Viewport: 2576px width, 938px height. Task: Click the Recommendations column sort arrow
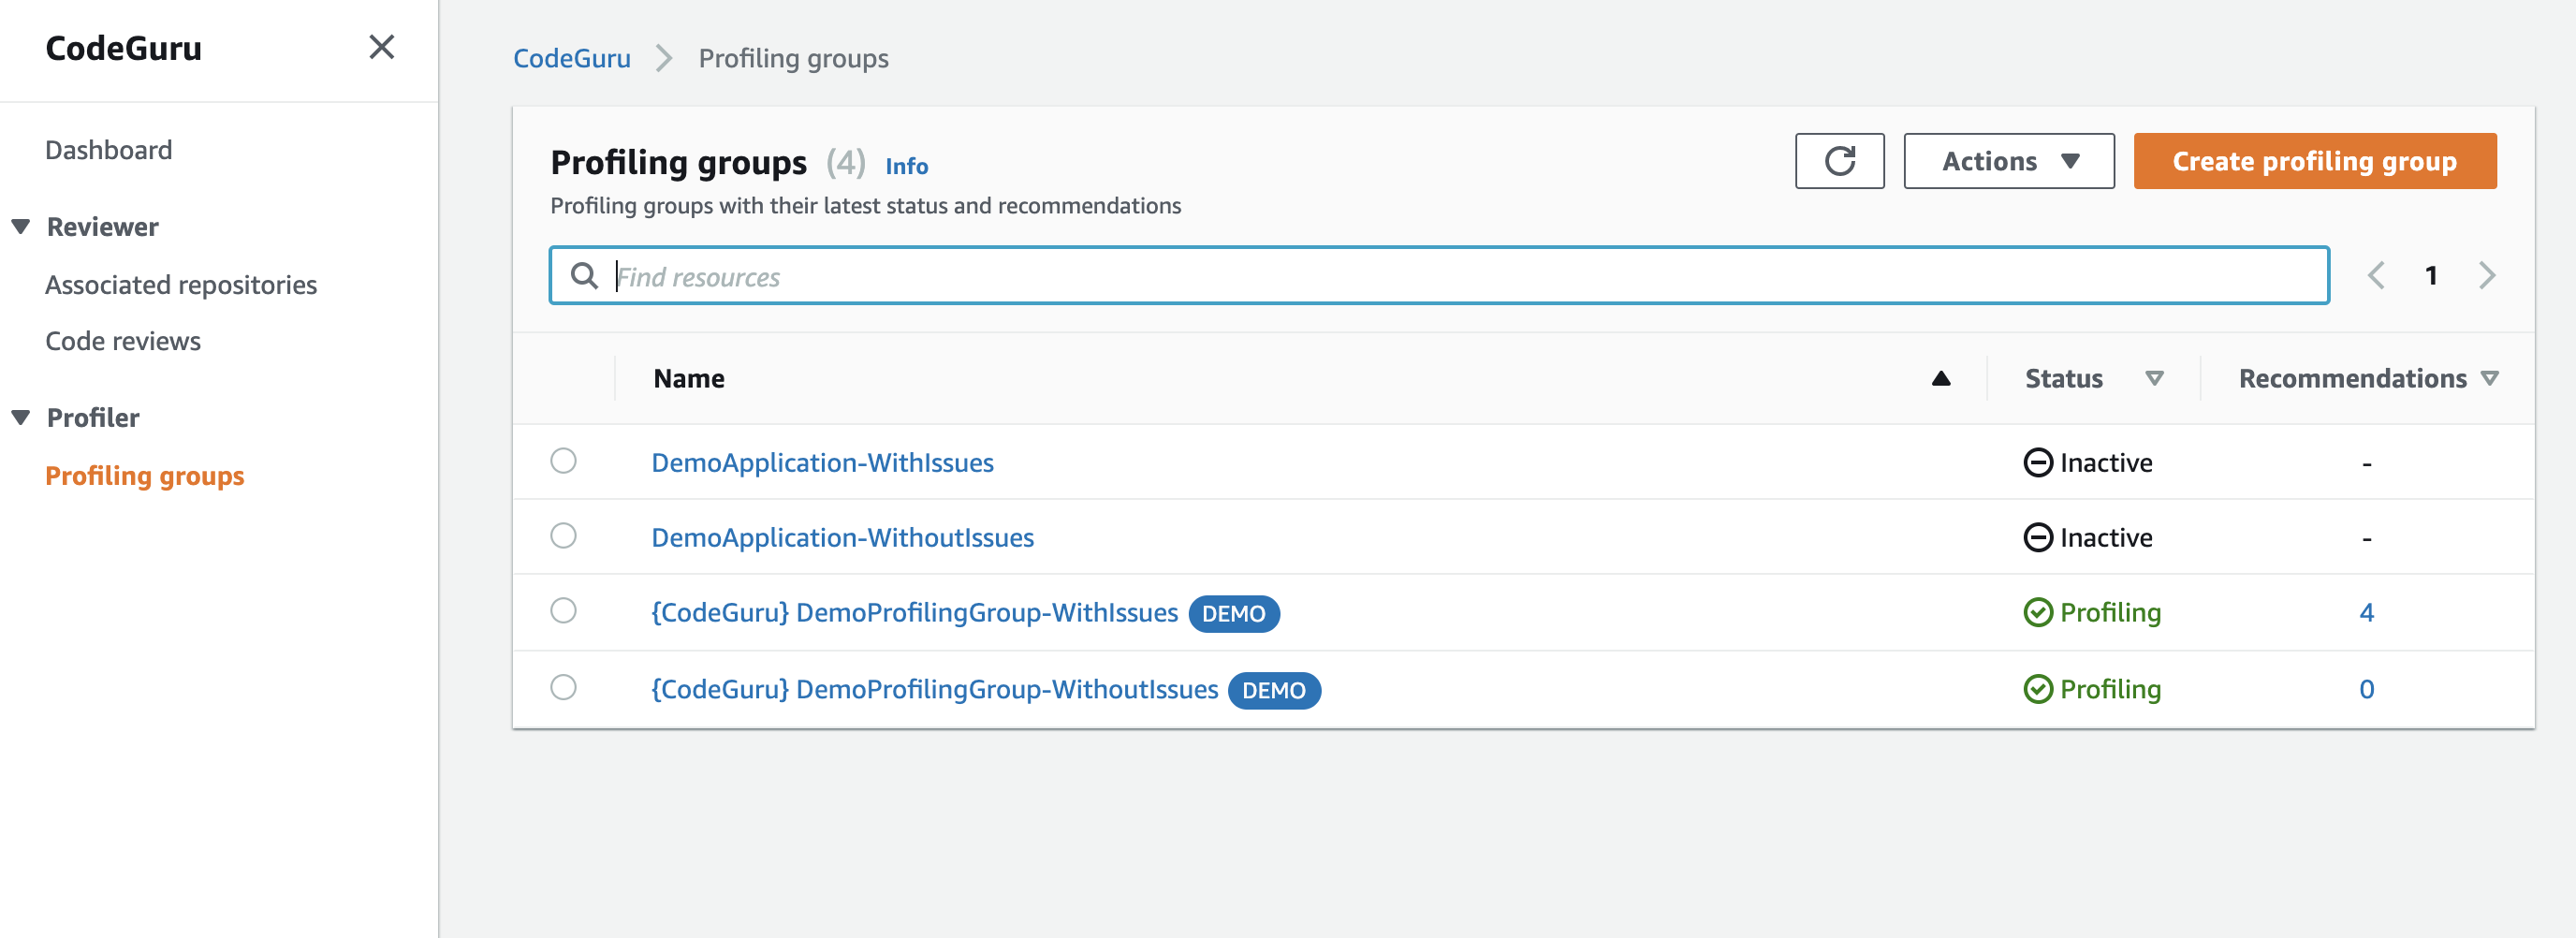pyautogui.click(x=2490, y=378)
